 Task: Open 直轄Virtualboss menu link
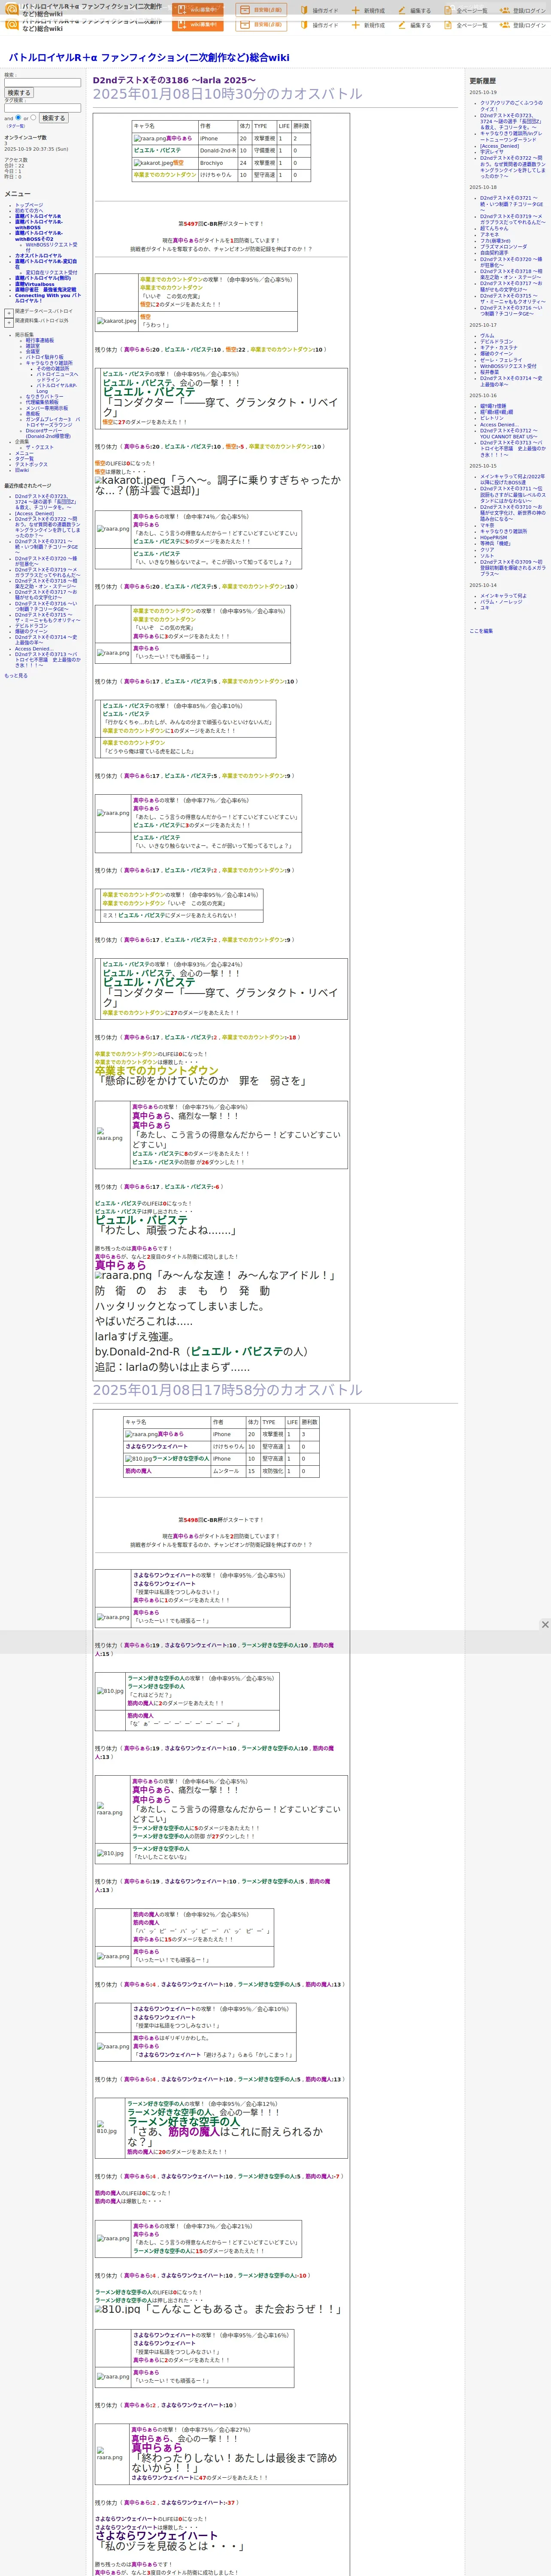tap(35, 284)
